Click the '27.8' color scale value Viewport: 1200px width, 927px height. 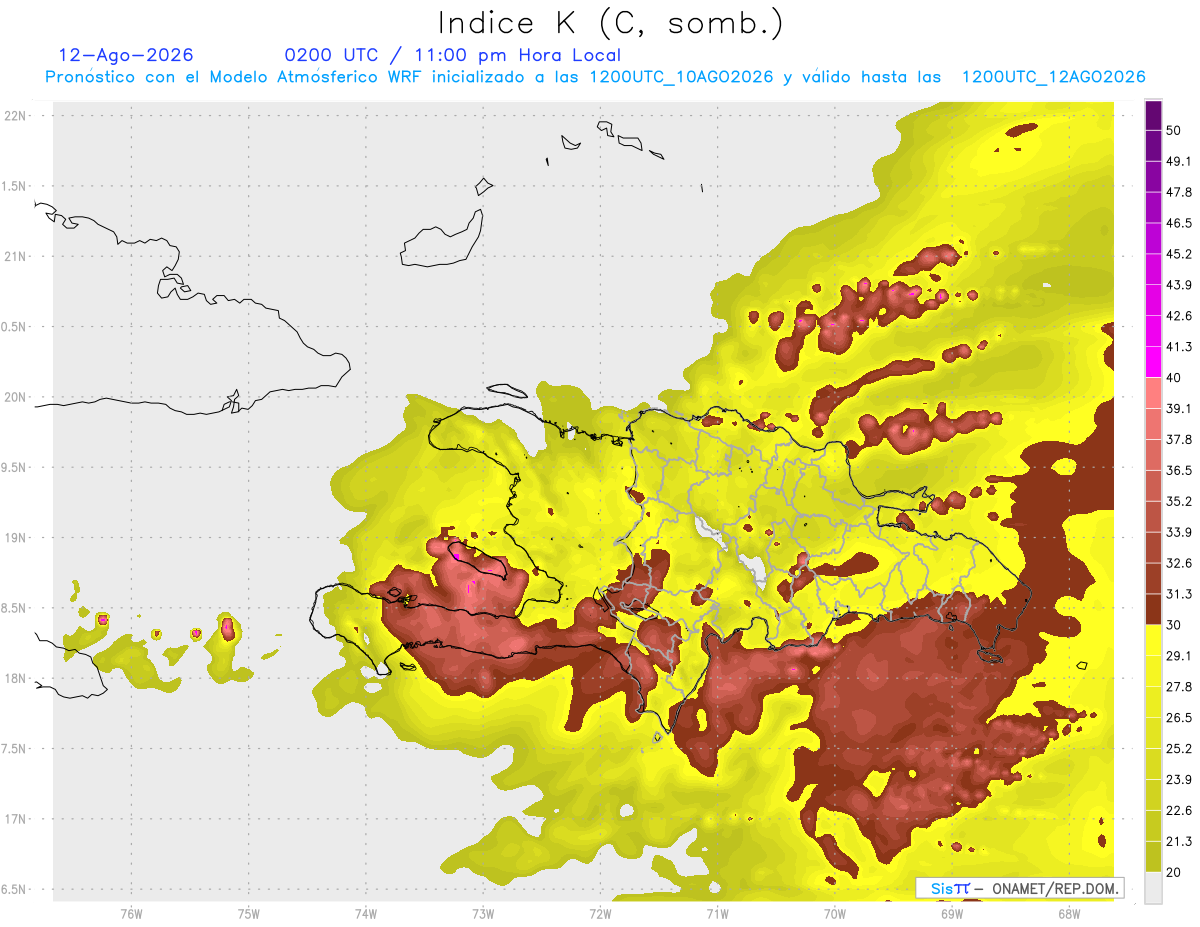click(x=1179, y=686)
